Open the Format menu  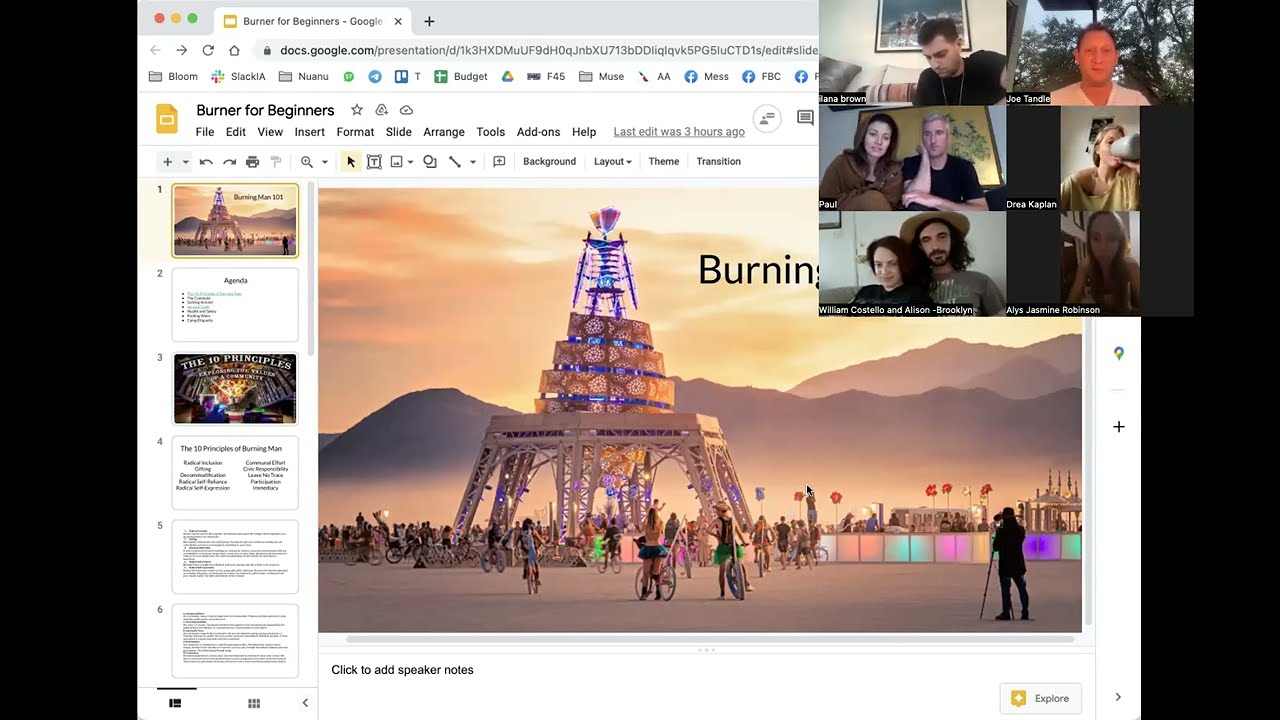pyautogui.click(x=355, y=132)
